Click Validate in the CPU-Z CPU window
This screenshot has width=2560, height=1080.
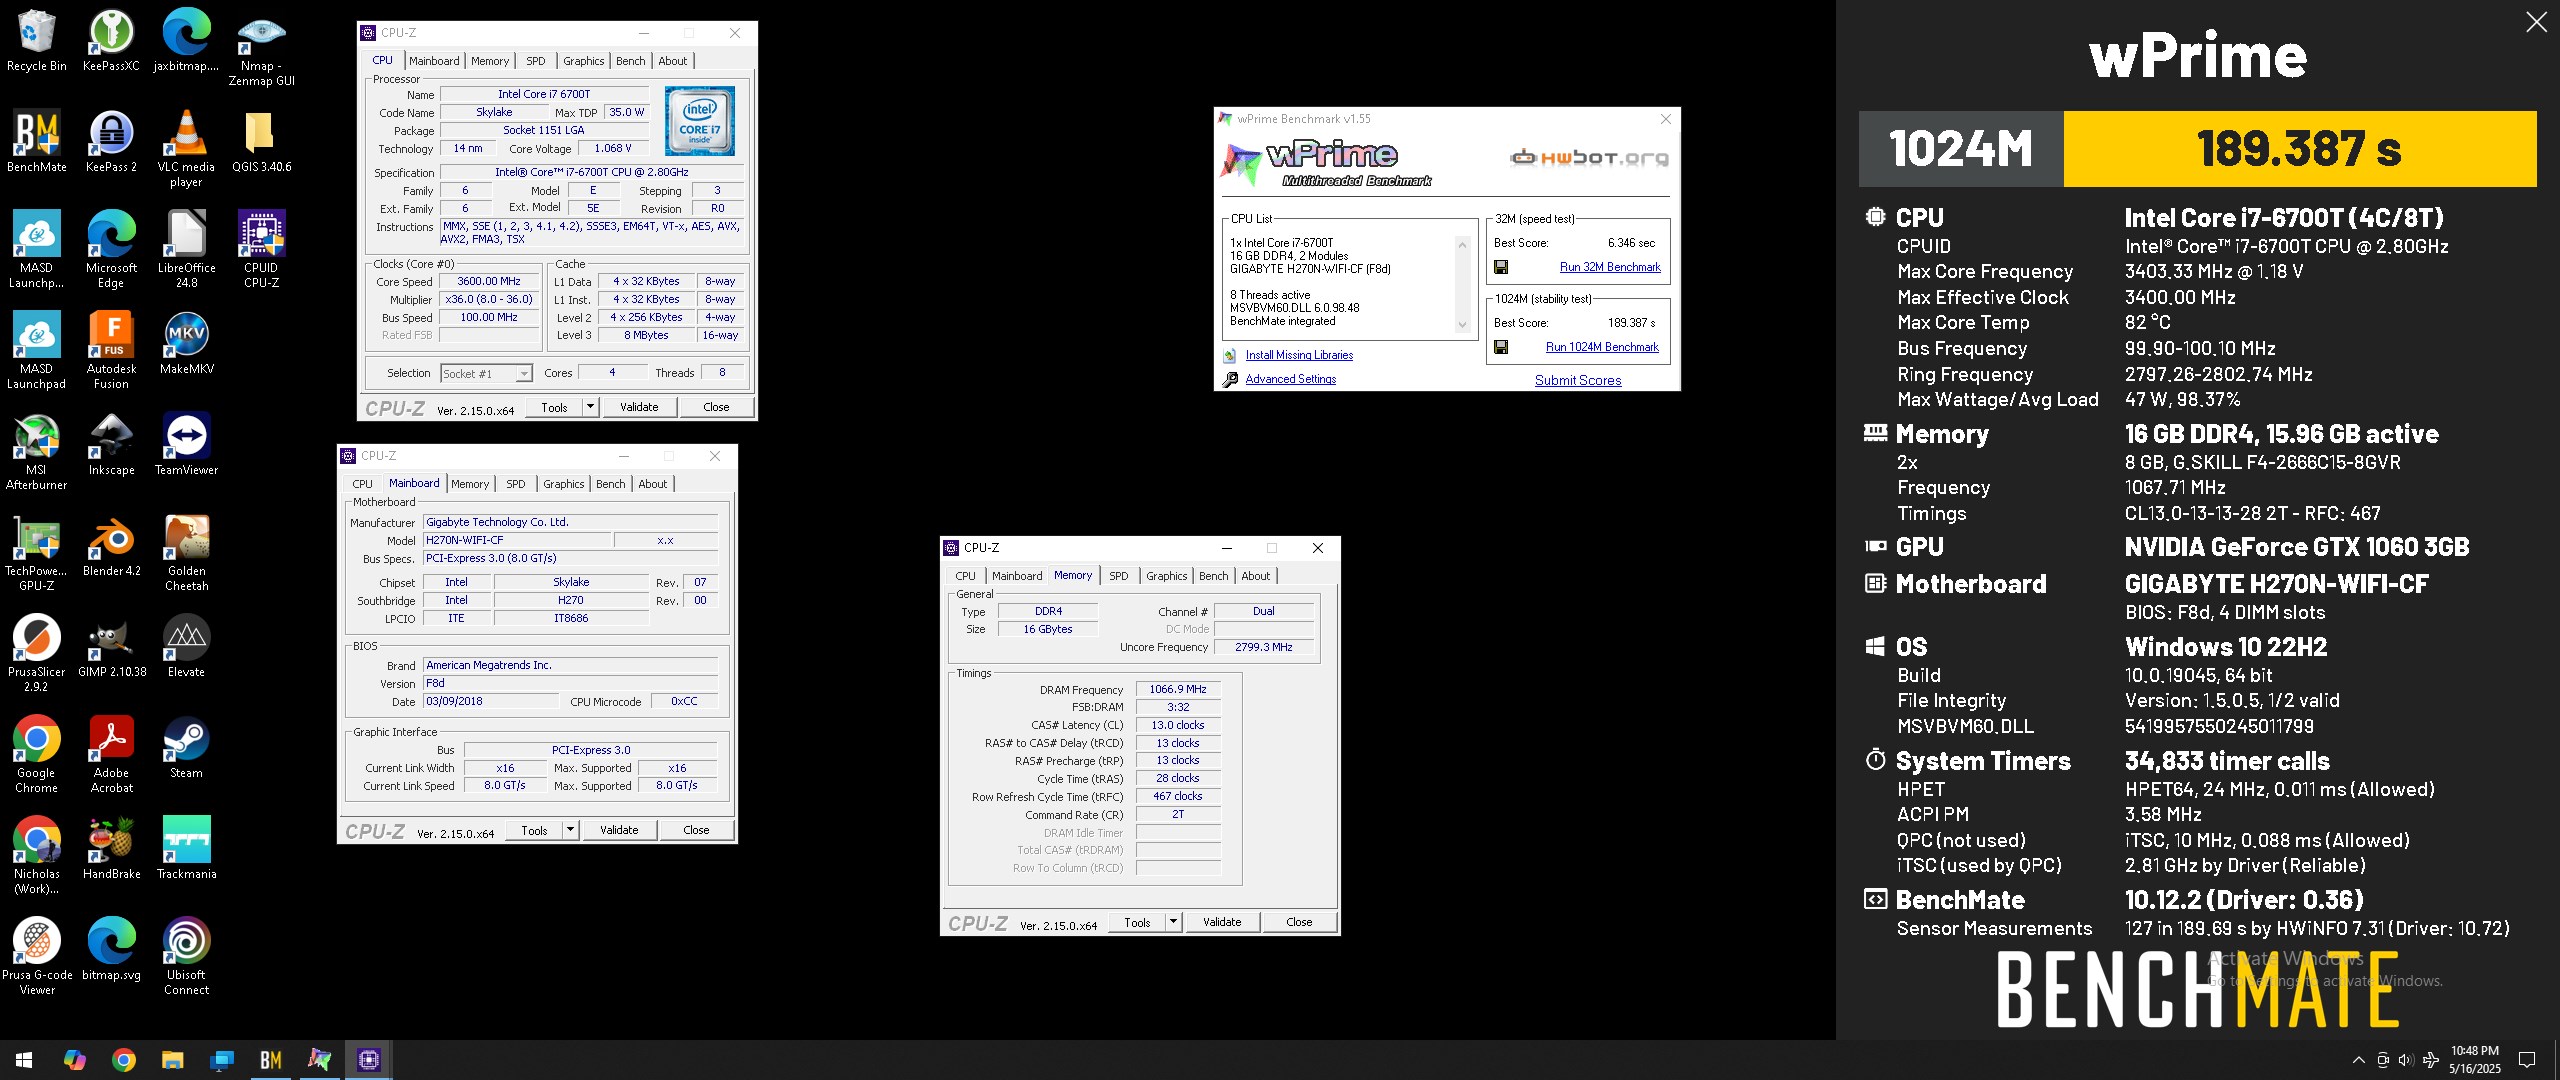[639, 407]
